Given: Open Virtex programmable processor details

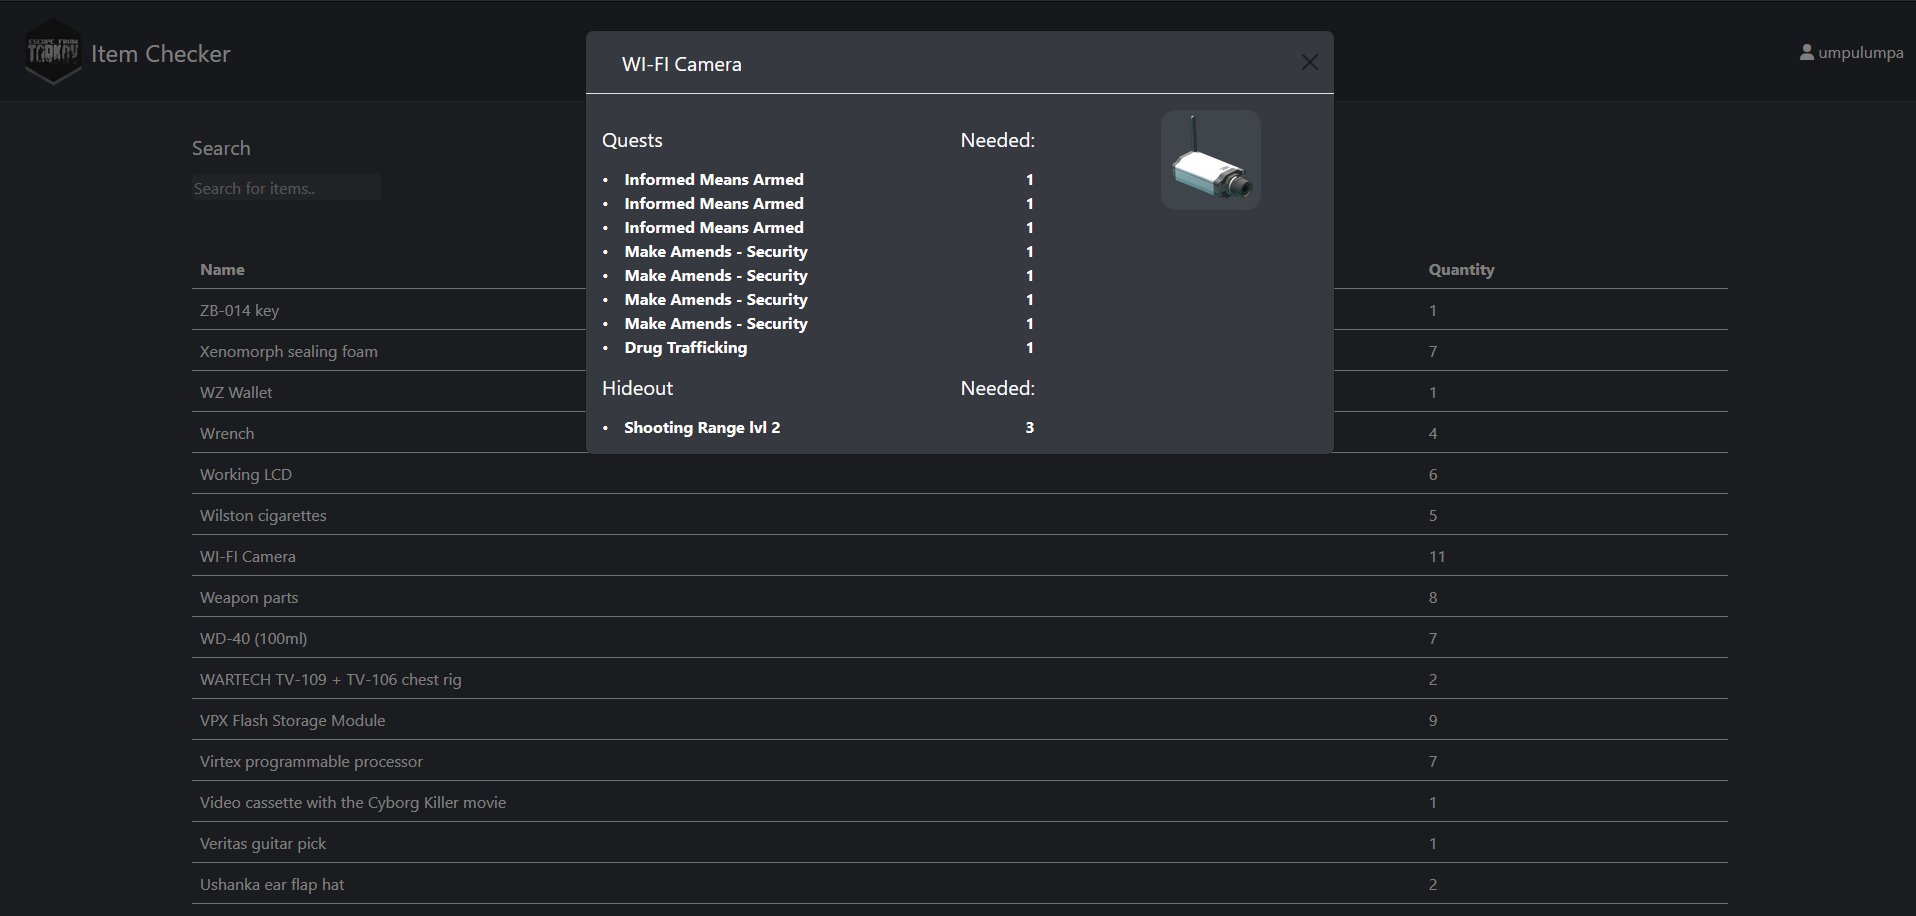Looking at the screenshot, I should pos(311,762).
